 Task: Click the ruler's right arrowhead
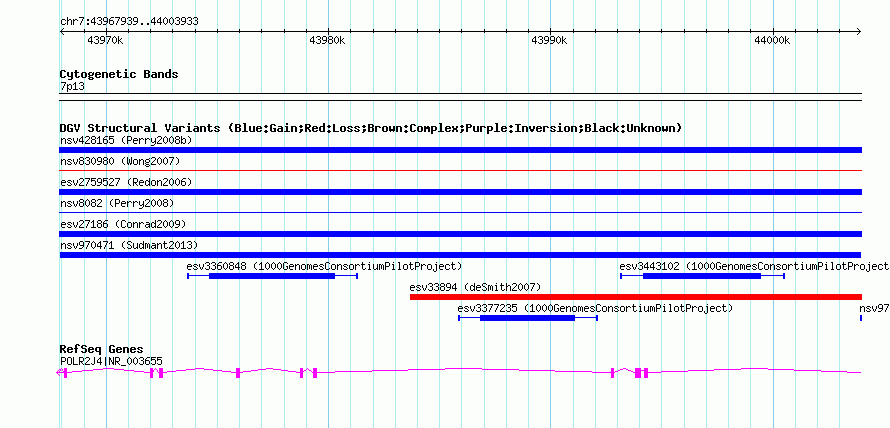click(859, 32)
